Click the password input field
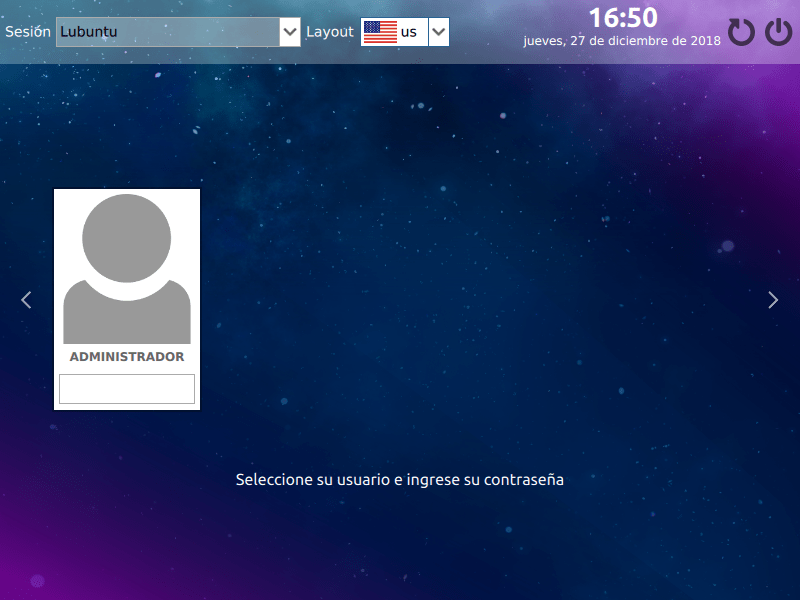Viewport: 800px width, 600px height. click(x=126, y=389)
